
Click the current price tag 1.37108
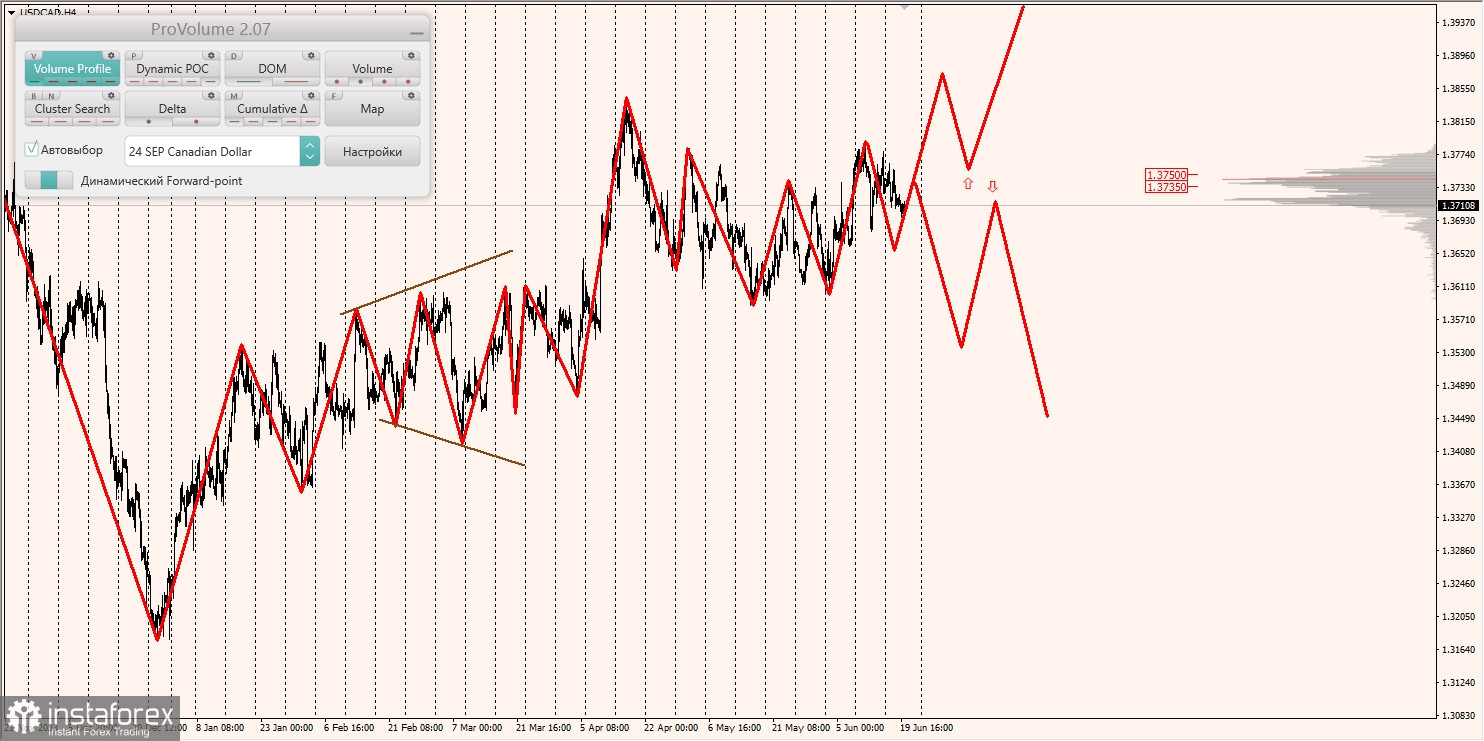point(1458,205)
